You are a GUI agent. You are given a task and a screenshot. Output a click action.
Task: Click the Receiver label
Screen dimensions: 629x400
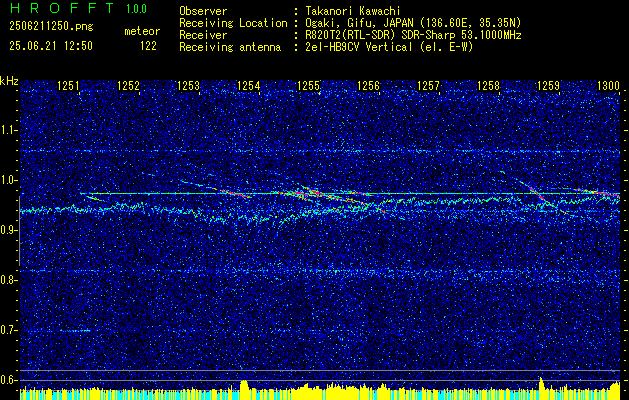point(203,35)
